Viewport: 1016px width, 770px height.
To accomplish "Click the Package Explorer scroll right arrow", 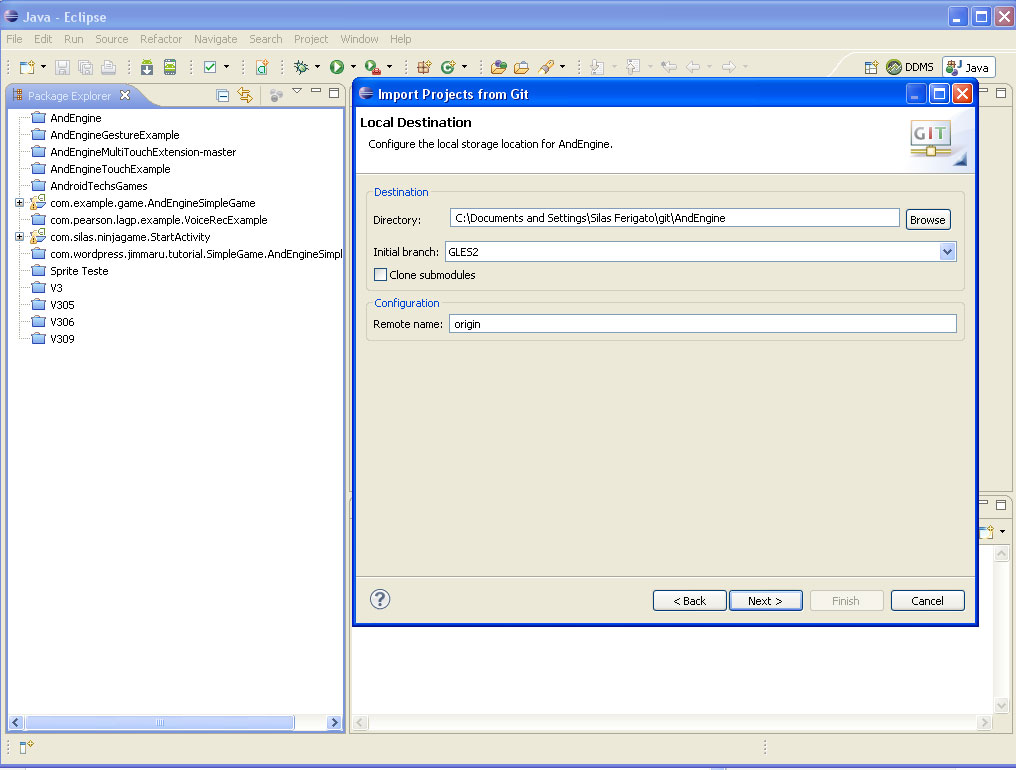I will tap(334, 722).
